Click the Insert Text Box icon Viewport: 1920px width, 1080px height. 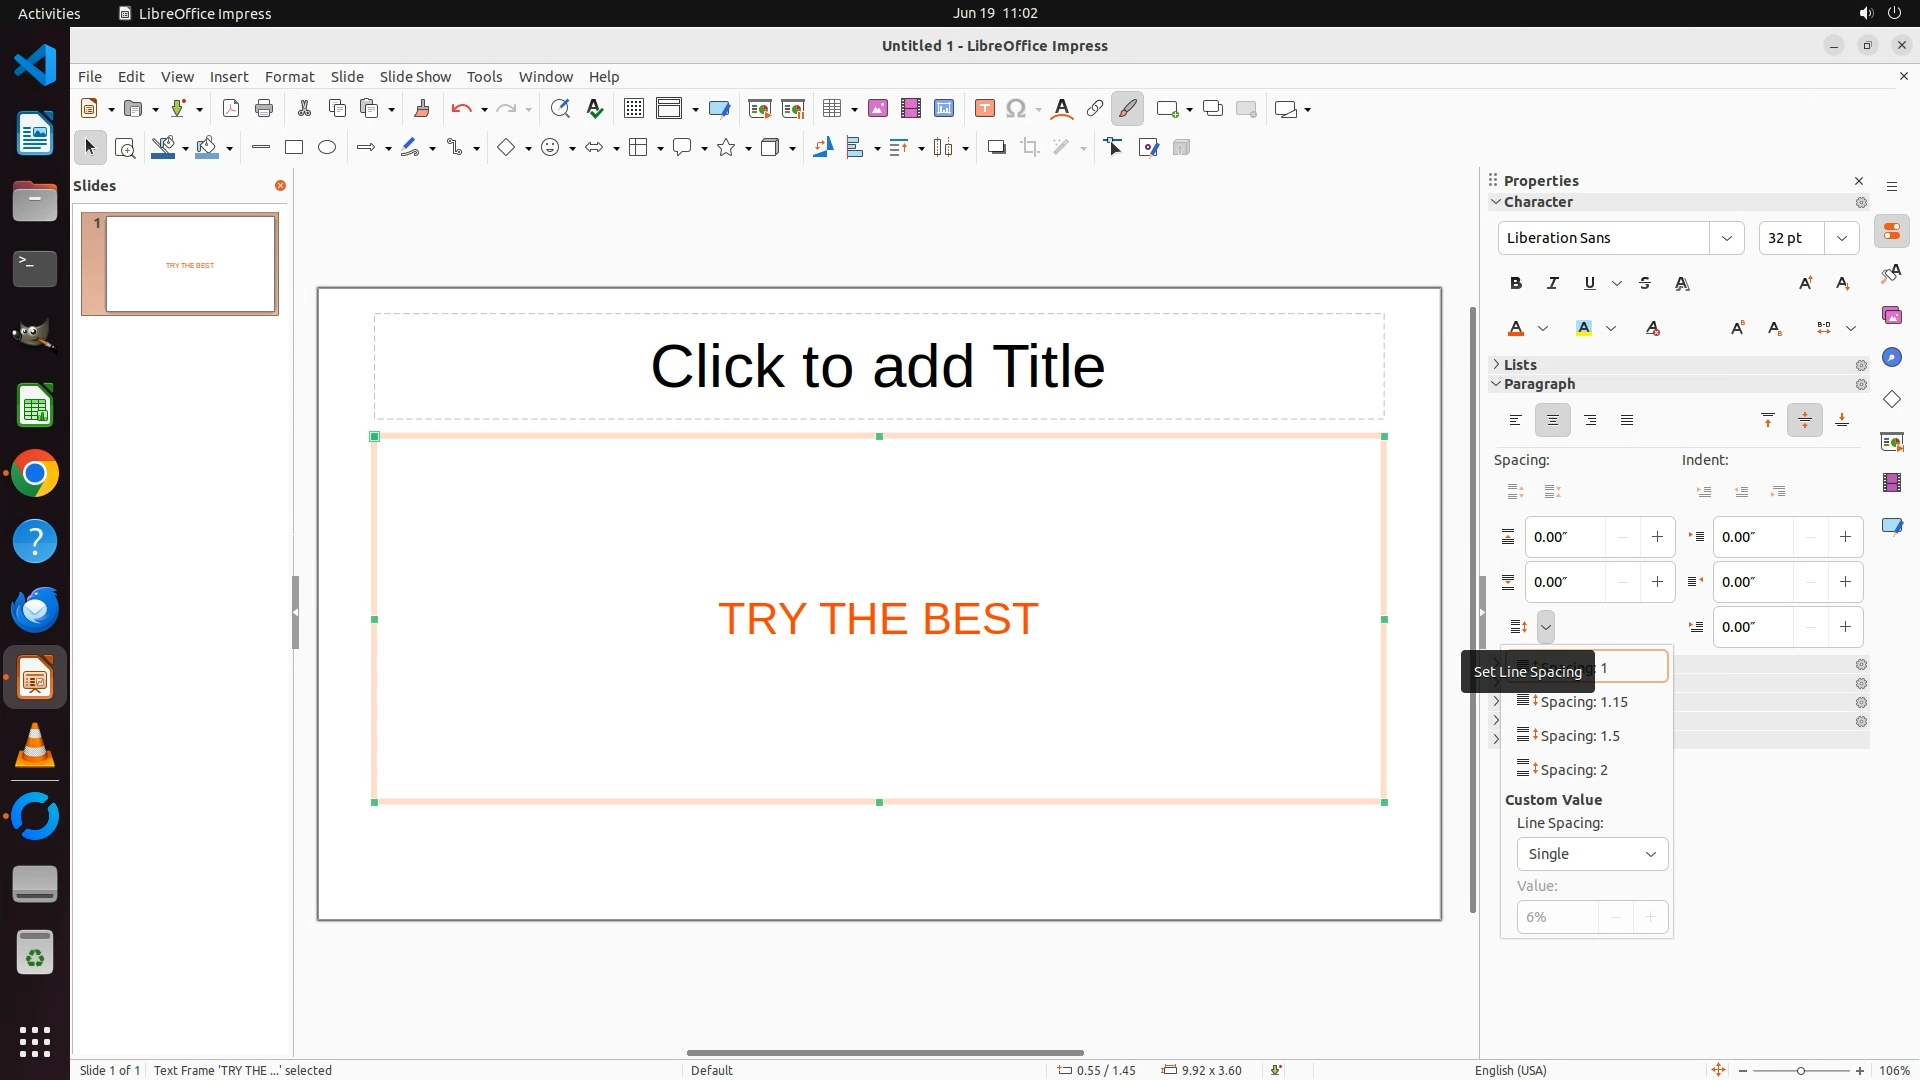point(984,109)
